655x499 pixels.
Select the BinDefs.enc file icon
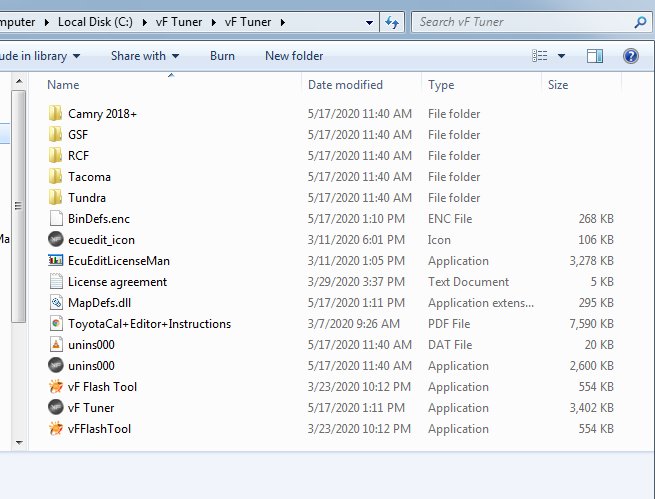click(56, 218)
